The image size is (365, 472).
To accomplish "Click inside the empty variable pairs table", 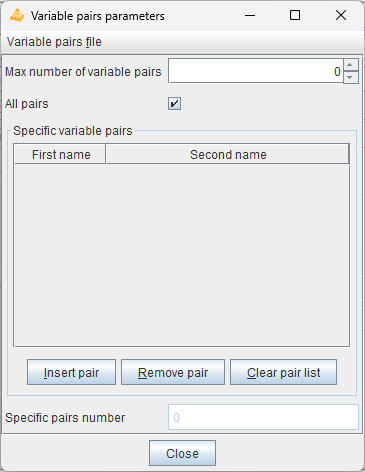I will pyautogui.click(x=182, y=255).
